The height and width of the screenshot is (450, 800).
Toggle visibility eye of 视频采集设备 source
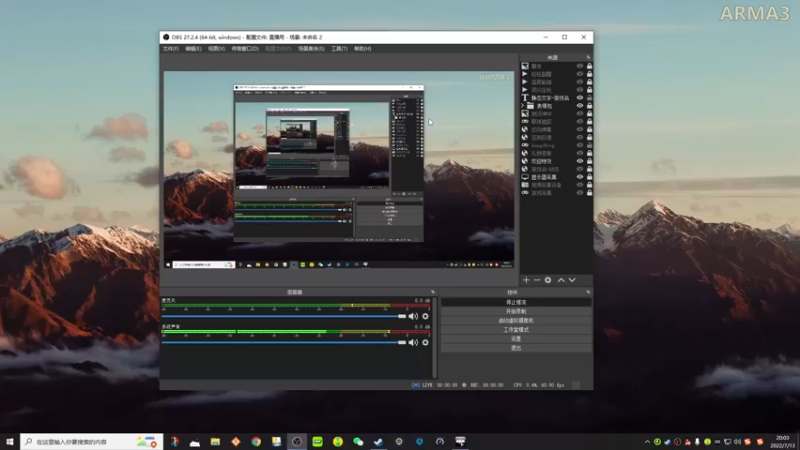(580, 185)
